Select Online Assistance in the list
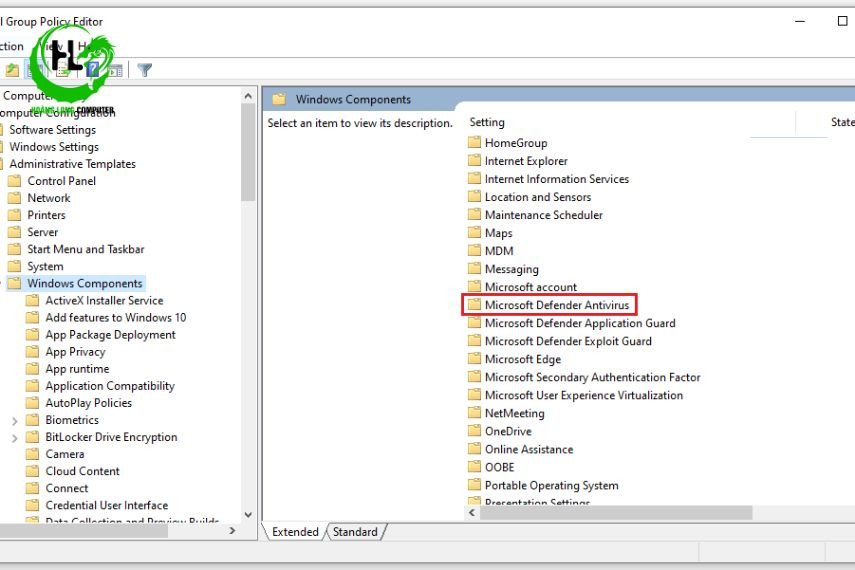The height and width of the screenshot is (570, 855). (521, 449)
